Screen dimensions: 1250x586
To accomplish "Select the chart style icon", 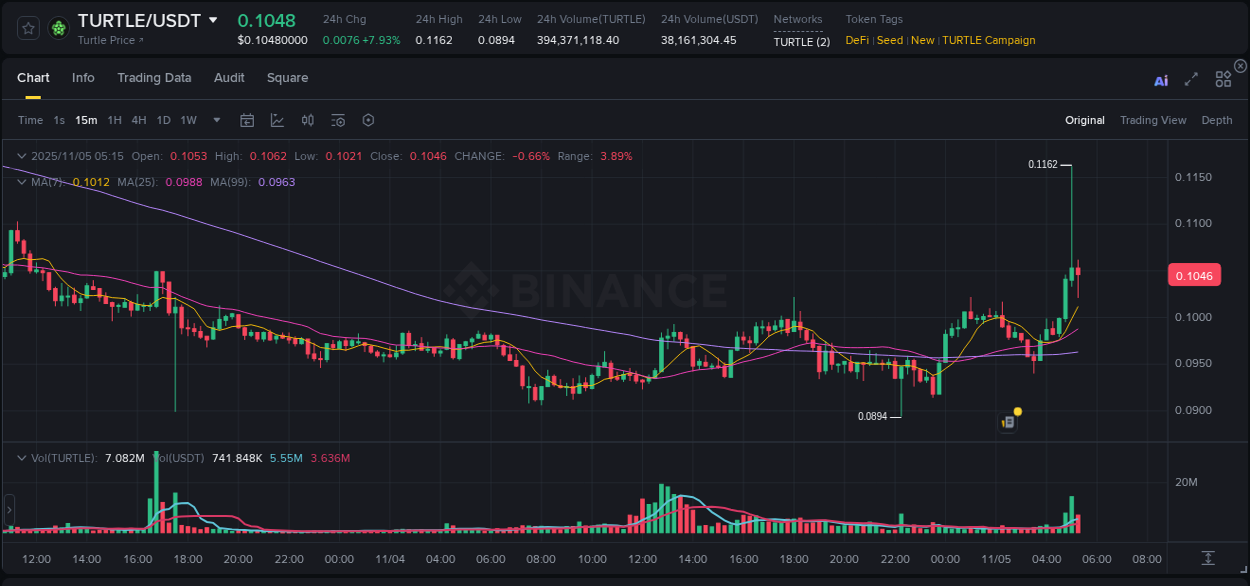I will [x=276, y=120].
